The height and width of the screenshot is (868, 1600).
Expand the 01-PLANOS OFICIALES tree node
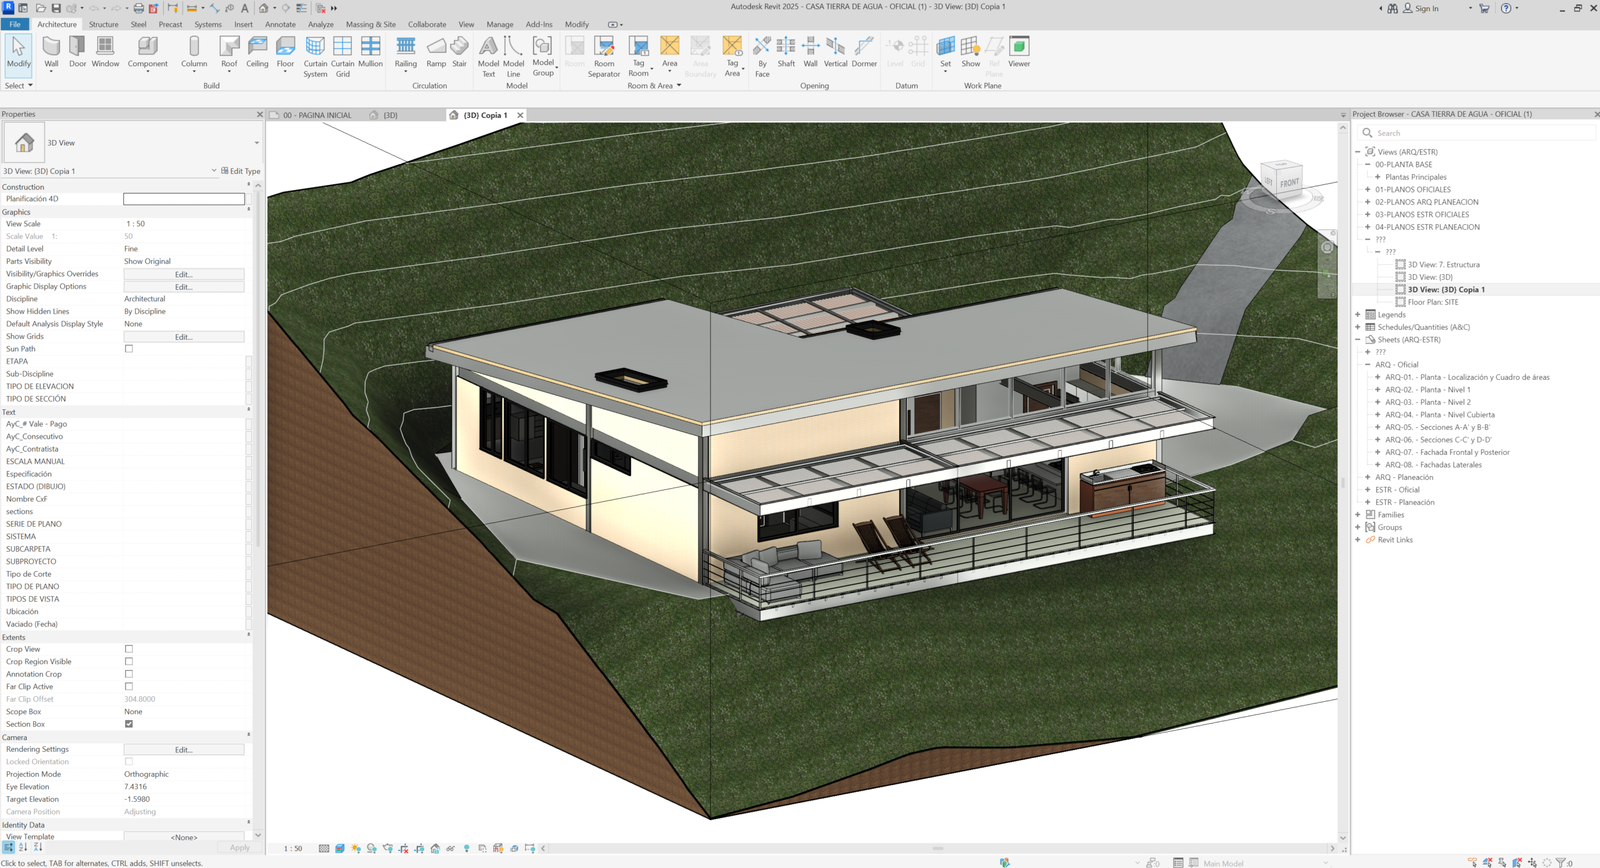coord(1368,189)
